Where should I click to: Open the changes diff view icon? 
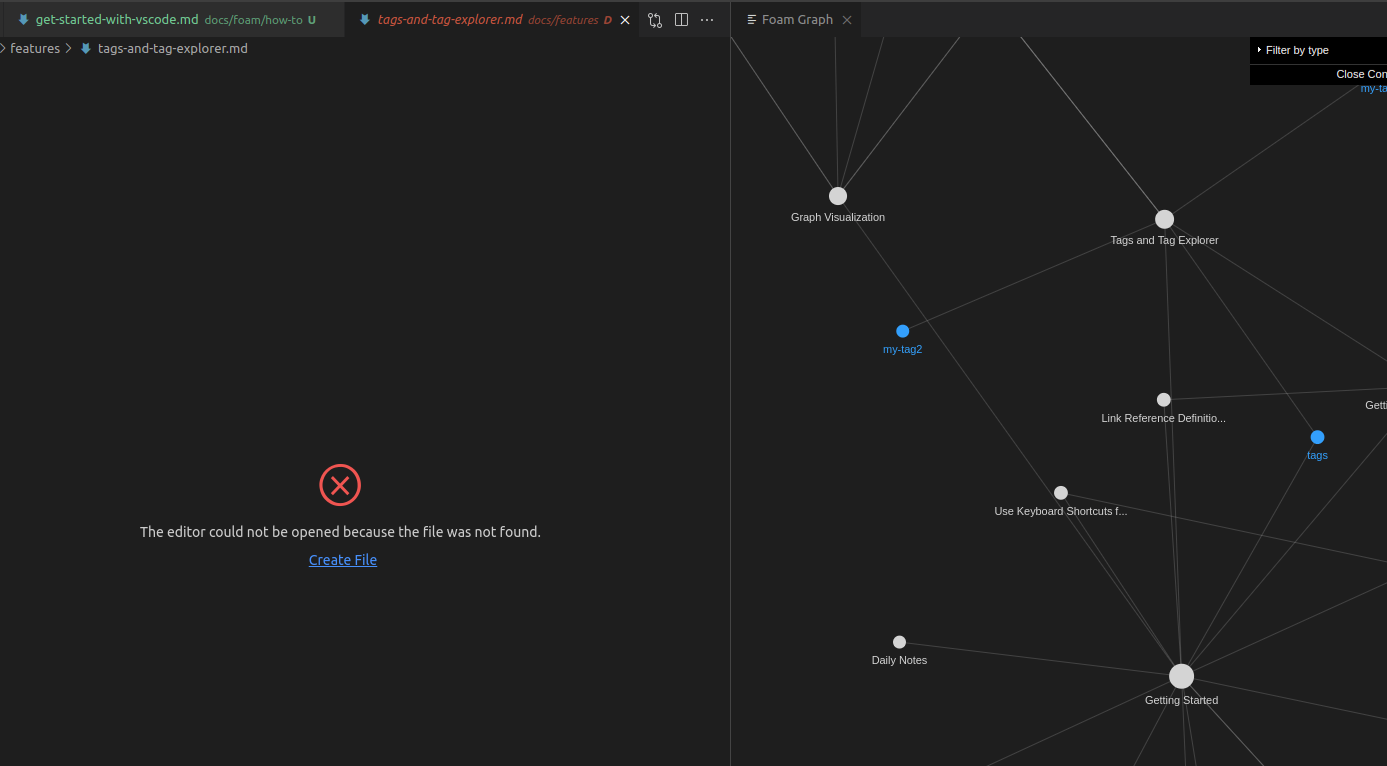(x=655, y=19)
